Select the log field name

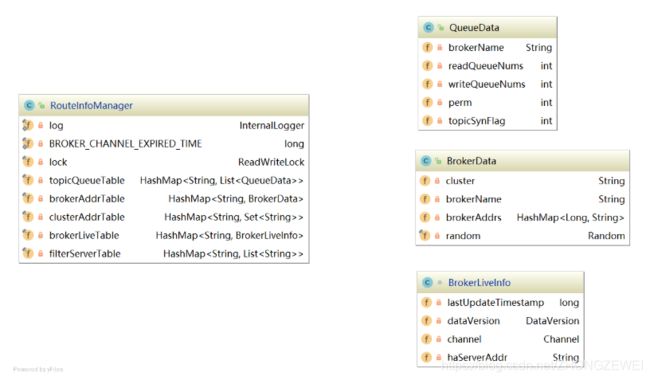[56, 126]
